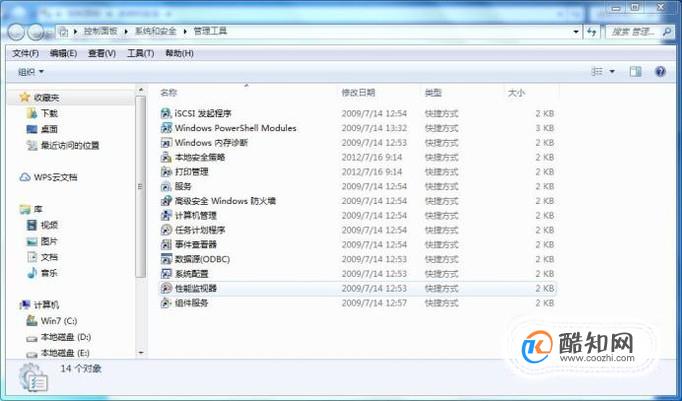This screenshot has width=682, height=401.
Task: Open 本地磁盘 (D:) drive
Action: (59, 337)
